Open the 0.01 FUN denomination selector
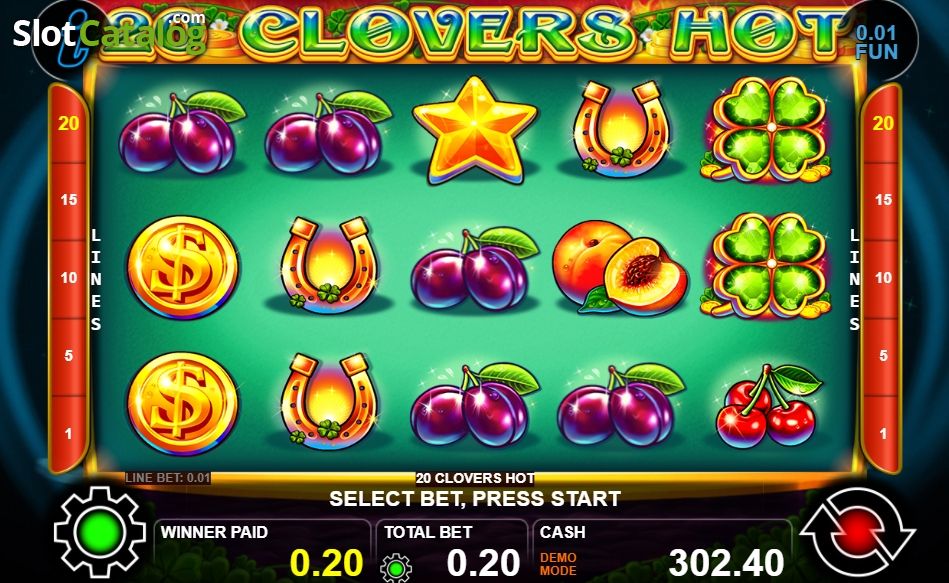 (876, 42)
